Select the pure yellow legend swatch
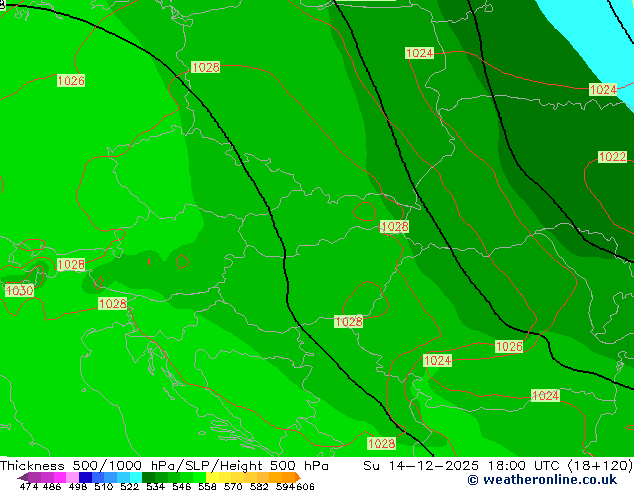This screenshot has width=634, height=490. (x=212, y=477)
